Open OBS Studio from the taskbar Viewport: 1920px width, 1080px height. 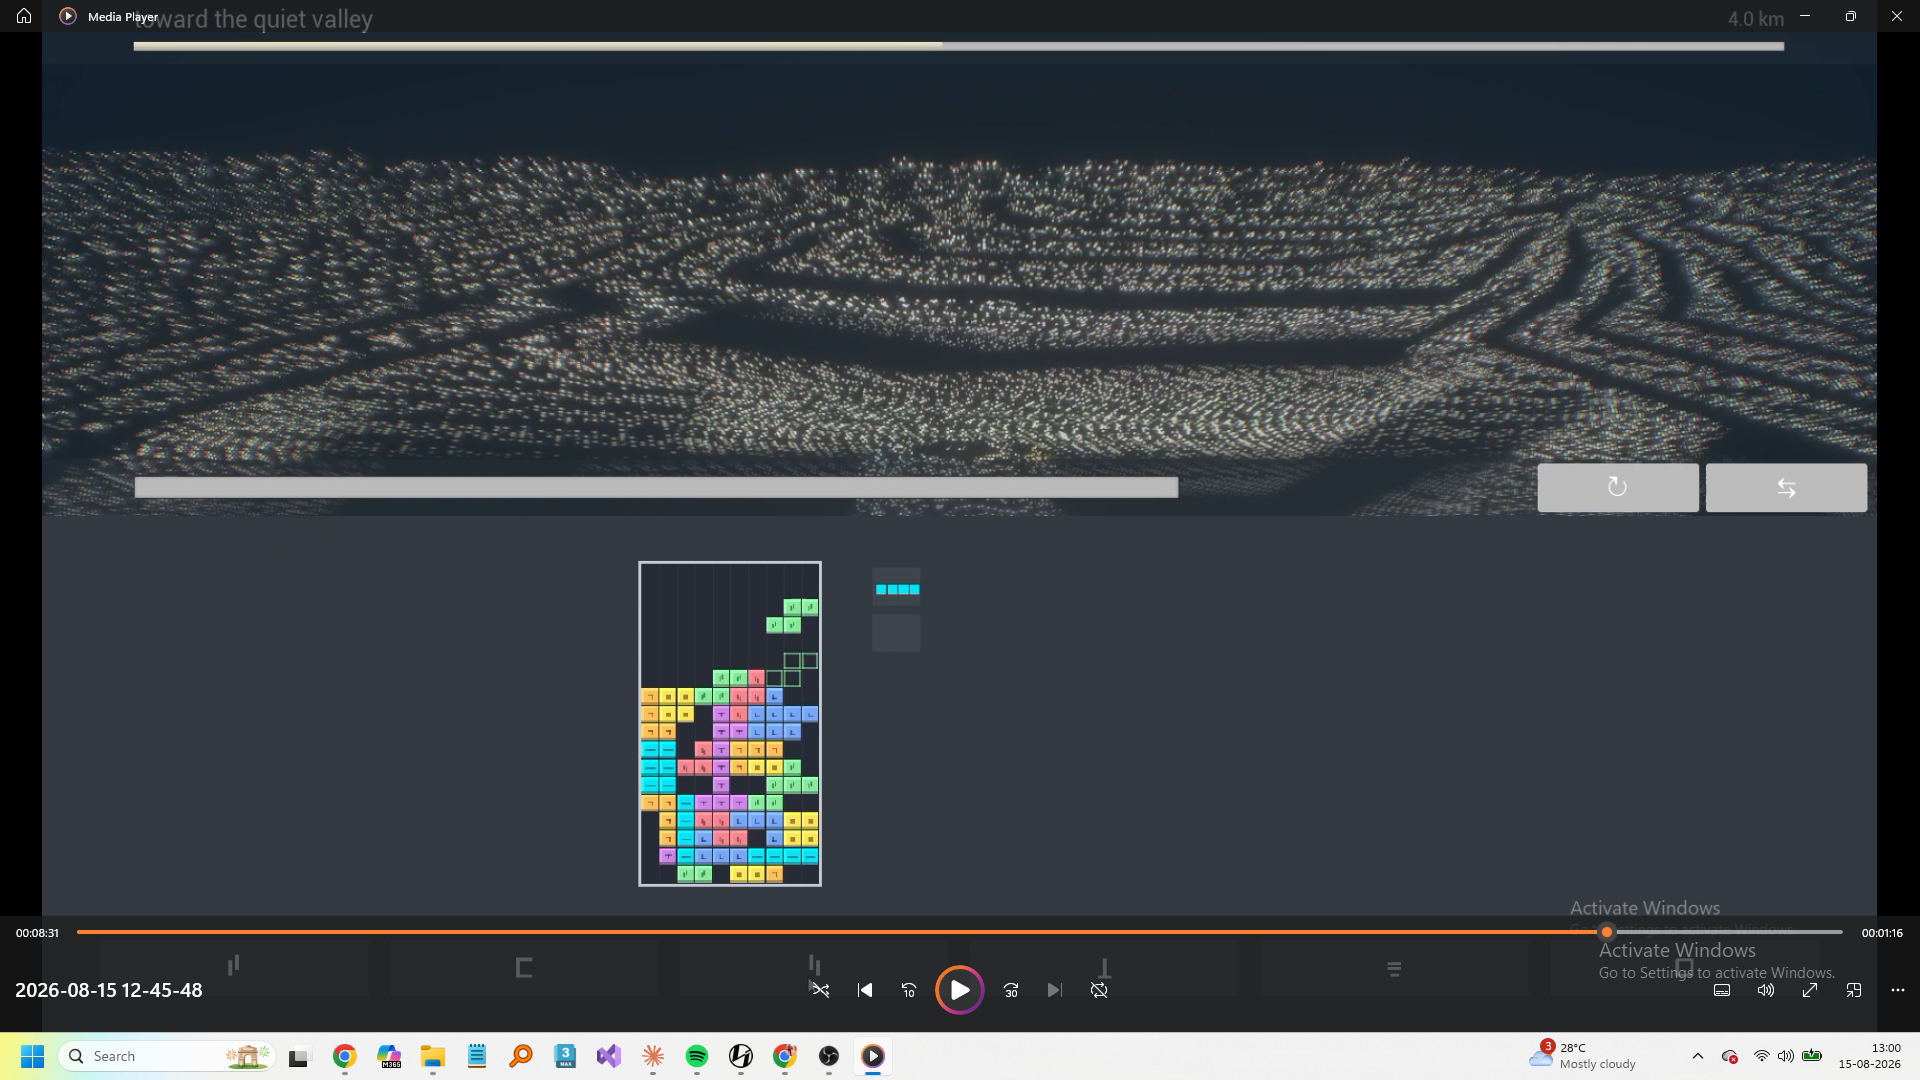[x=829, y=1056]
